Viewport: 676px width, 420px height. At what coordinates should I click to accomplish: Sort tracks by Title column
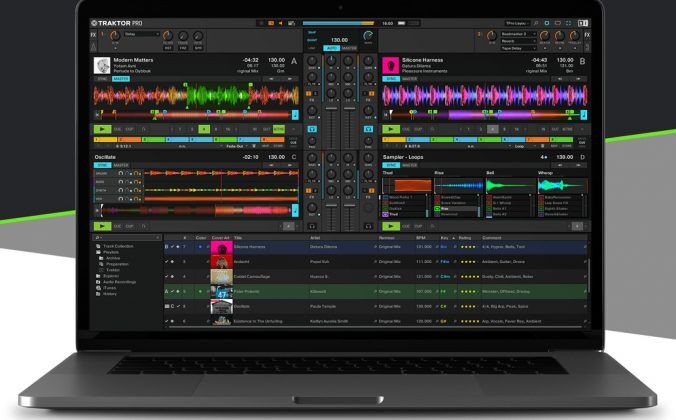238,238
